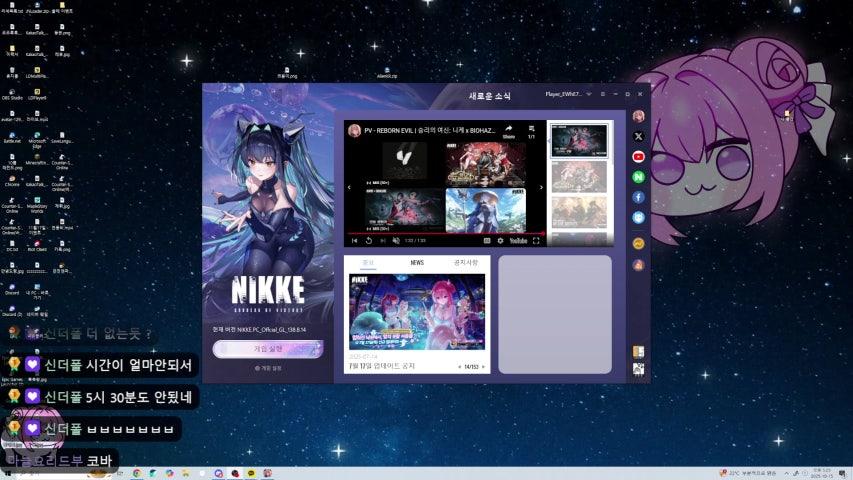The height and width of the screenshot is (480, 853).
Task: Switch to the first news tab left of NEWS
Action: point(368,263)
